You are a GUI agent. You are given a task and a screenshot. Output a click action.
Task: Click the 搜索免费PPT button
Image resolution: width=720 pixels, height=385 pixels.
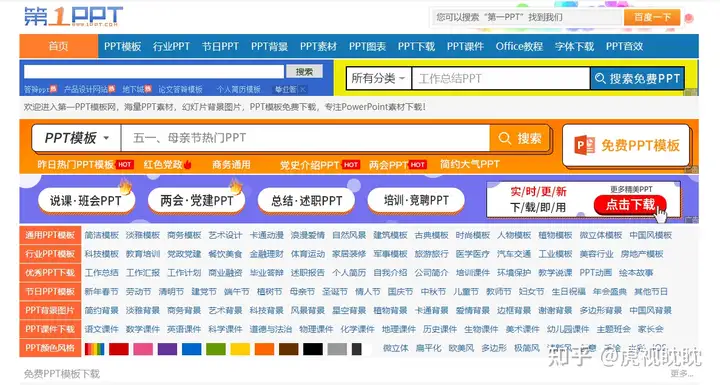(x=637, y=79)
